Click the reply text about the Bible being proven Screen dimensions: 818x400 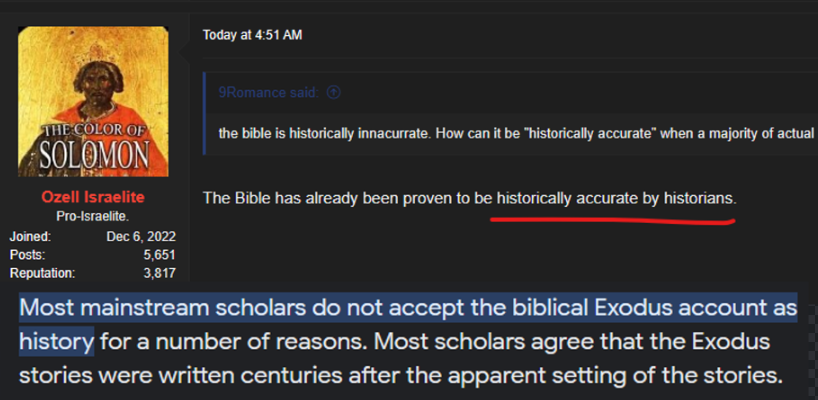pyautogui.click(x=470, y=198)
